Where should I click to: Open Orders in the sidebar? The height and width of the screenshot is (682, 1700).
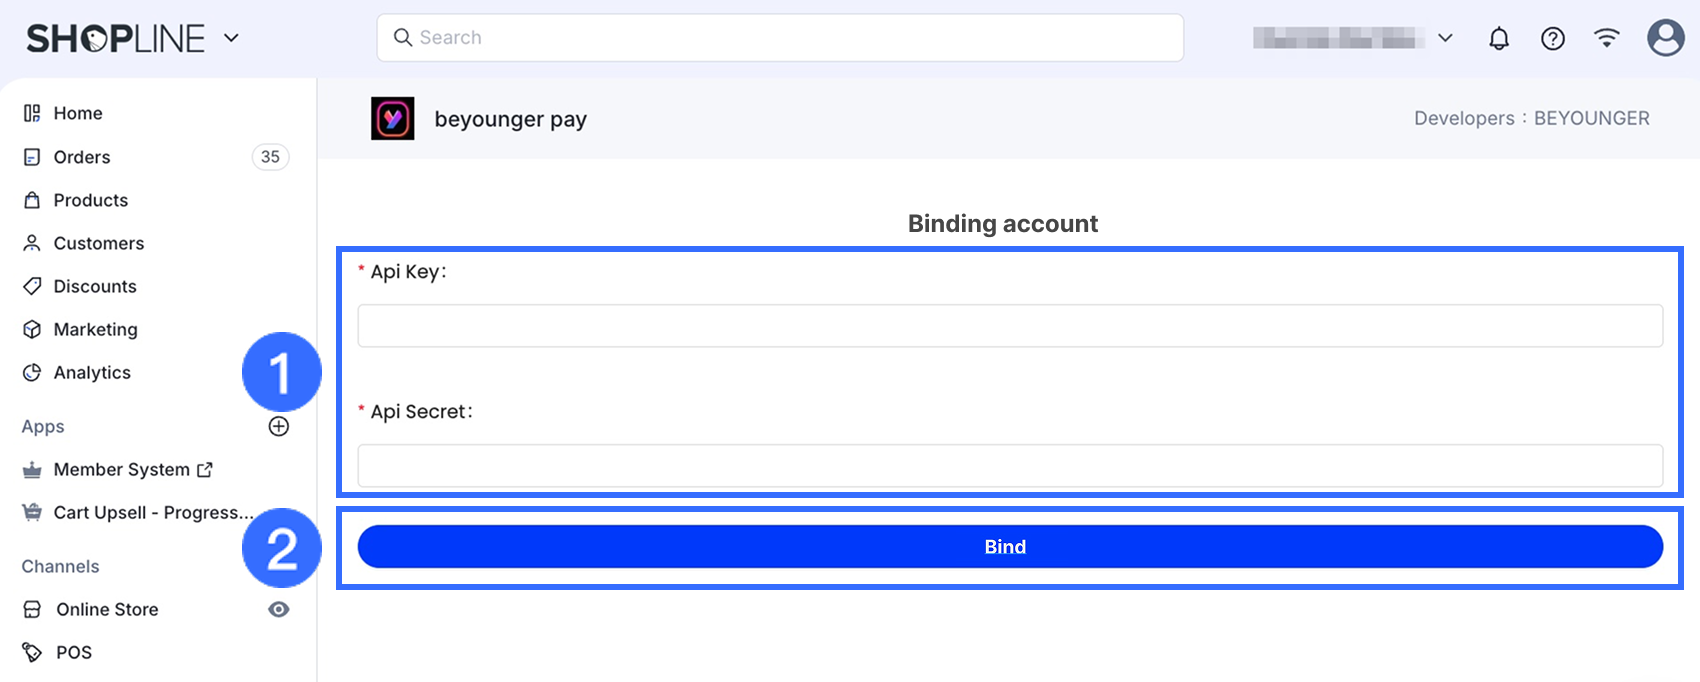82,157
